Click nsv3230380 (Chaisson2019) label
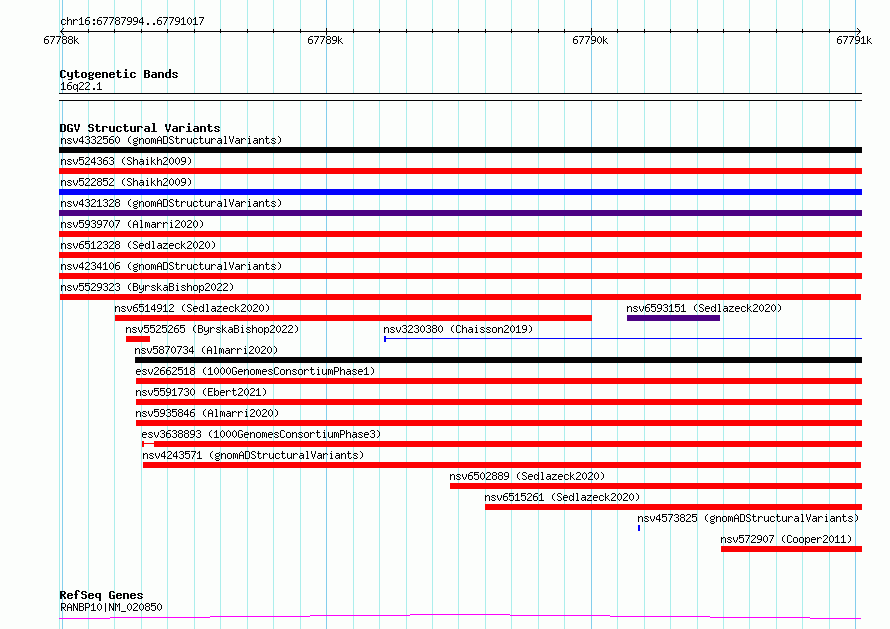 tap(458, 329)
